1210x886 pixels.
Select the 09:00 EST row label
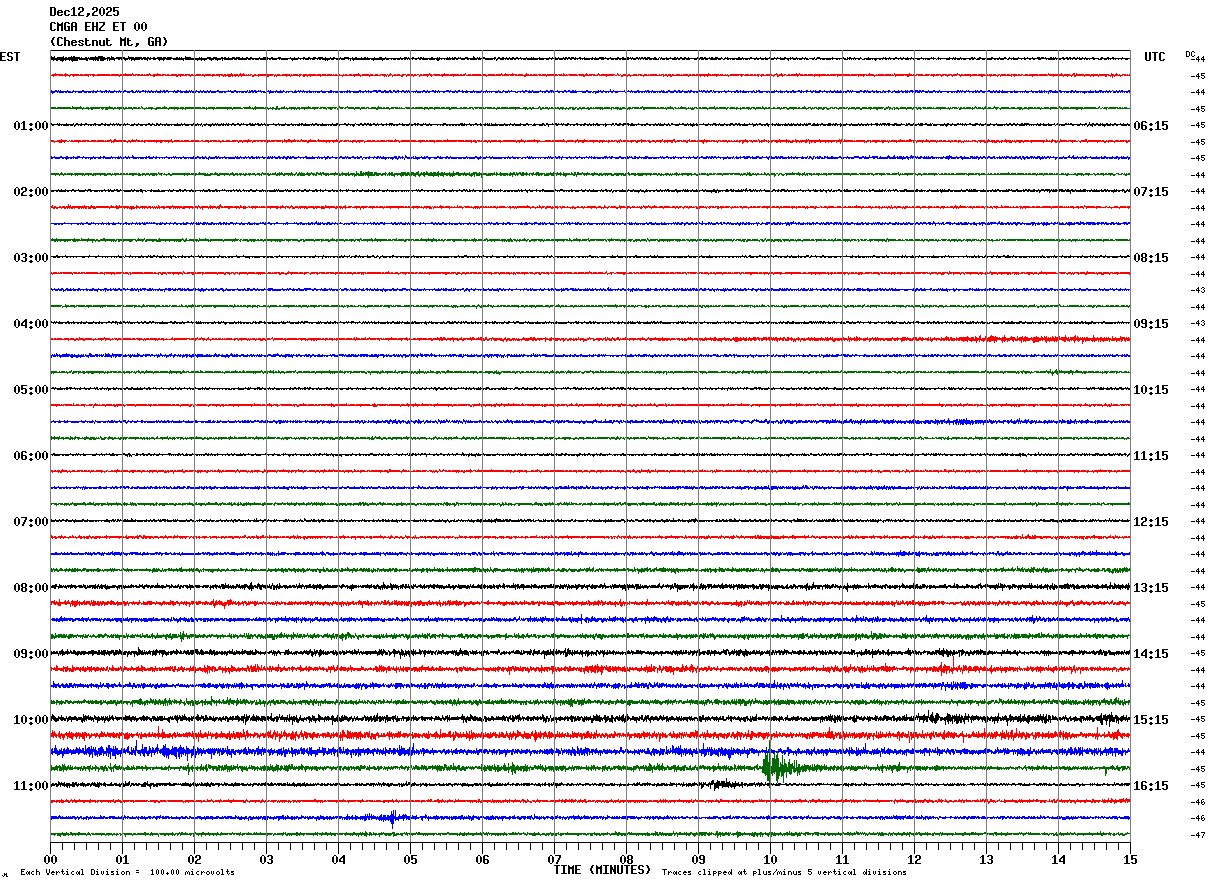31,654
